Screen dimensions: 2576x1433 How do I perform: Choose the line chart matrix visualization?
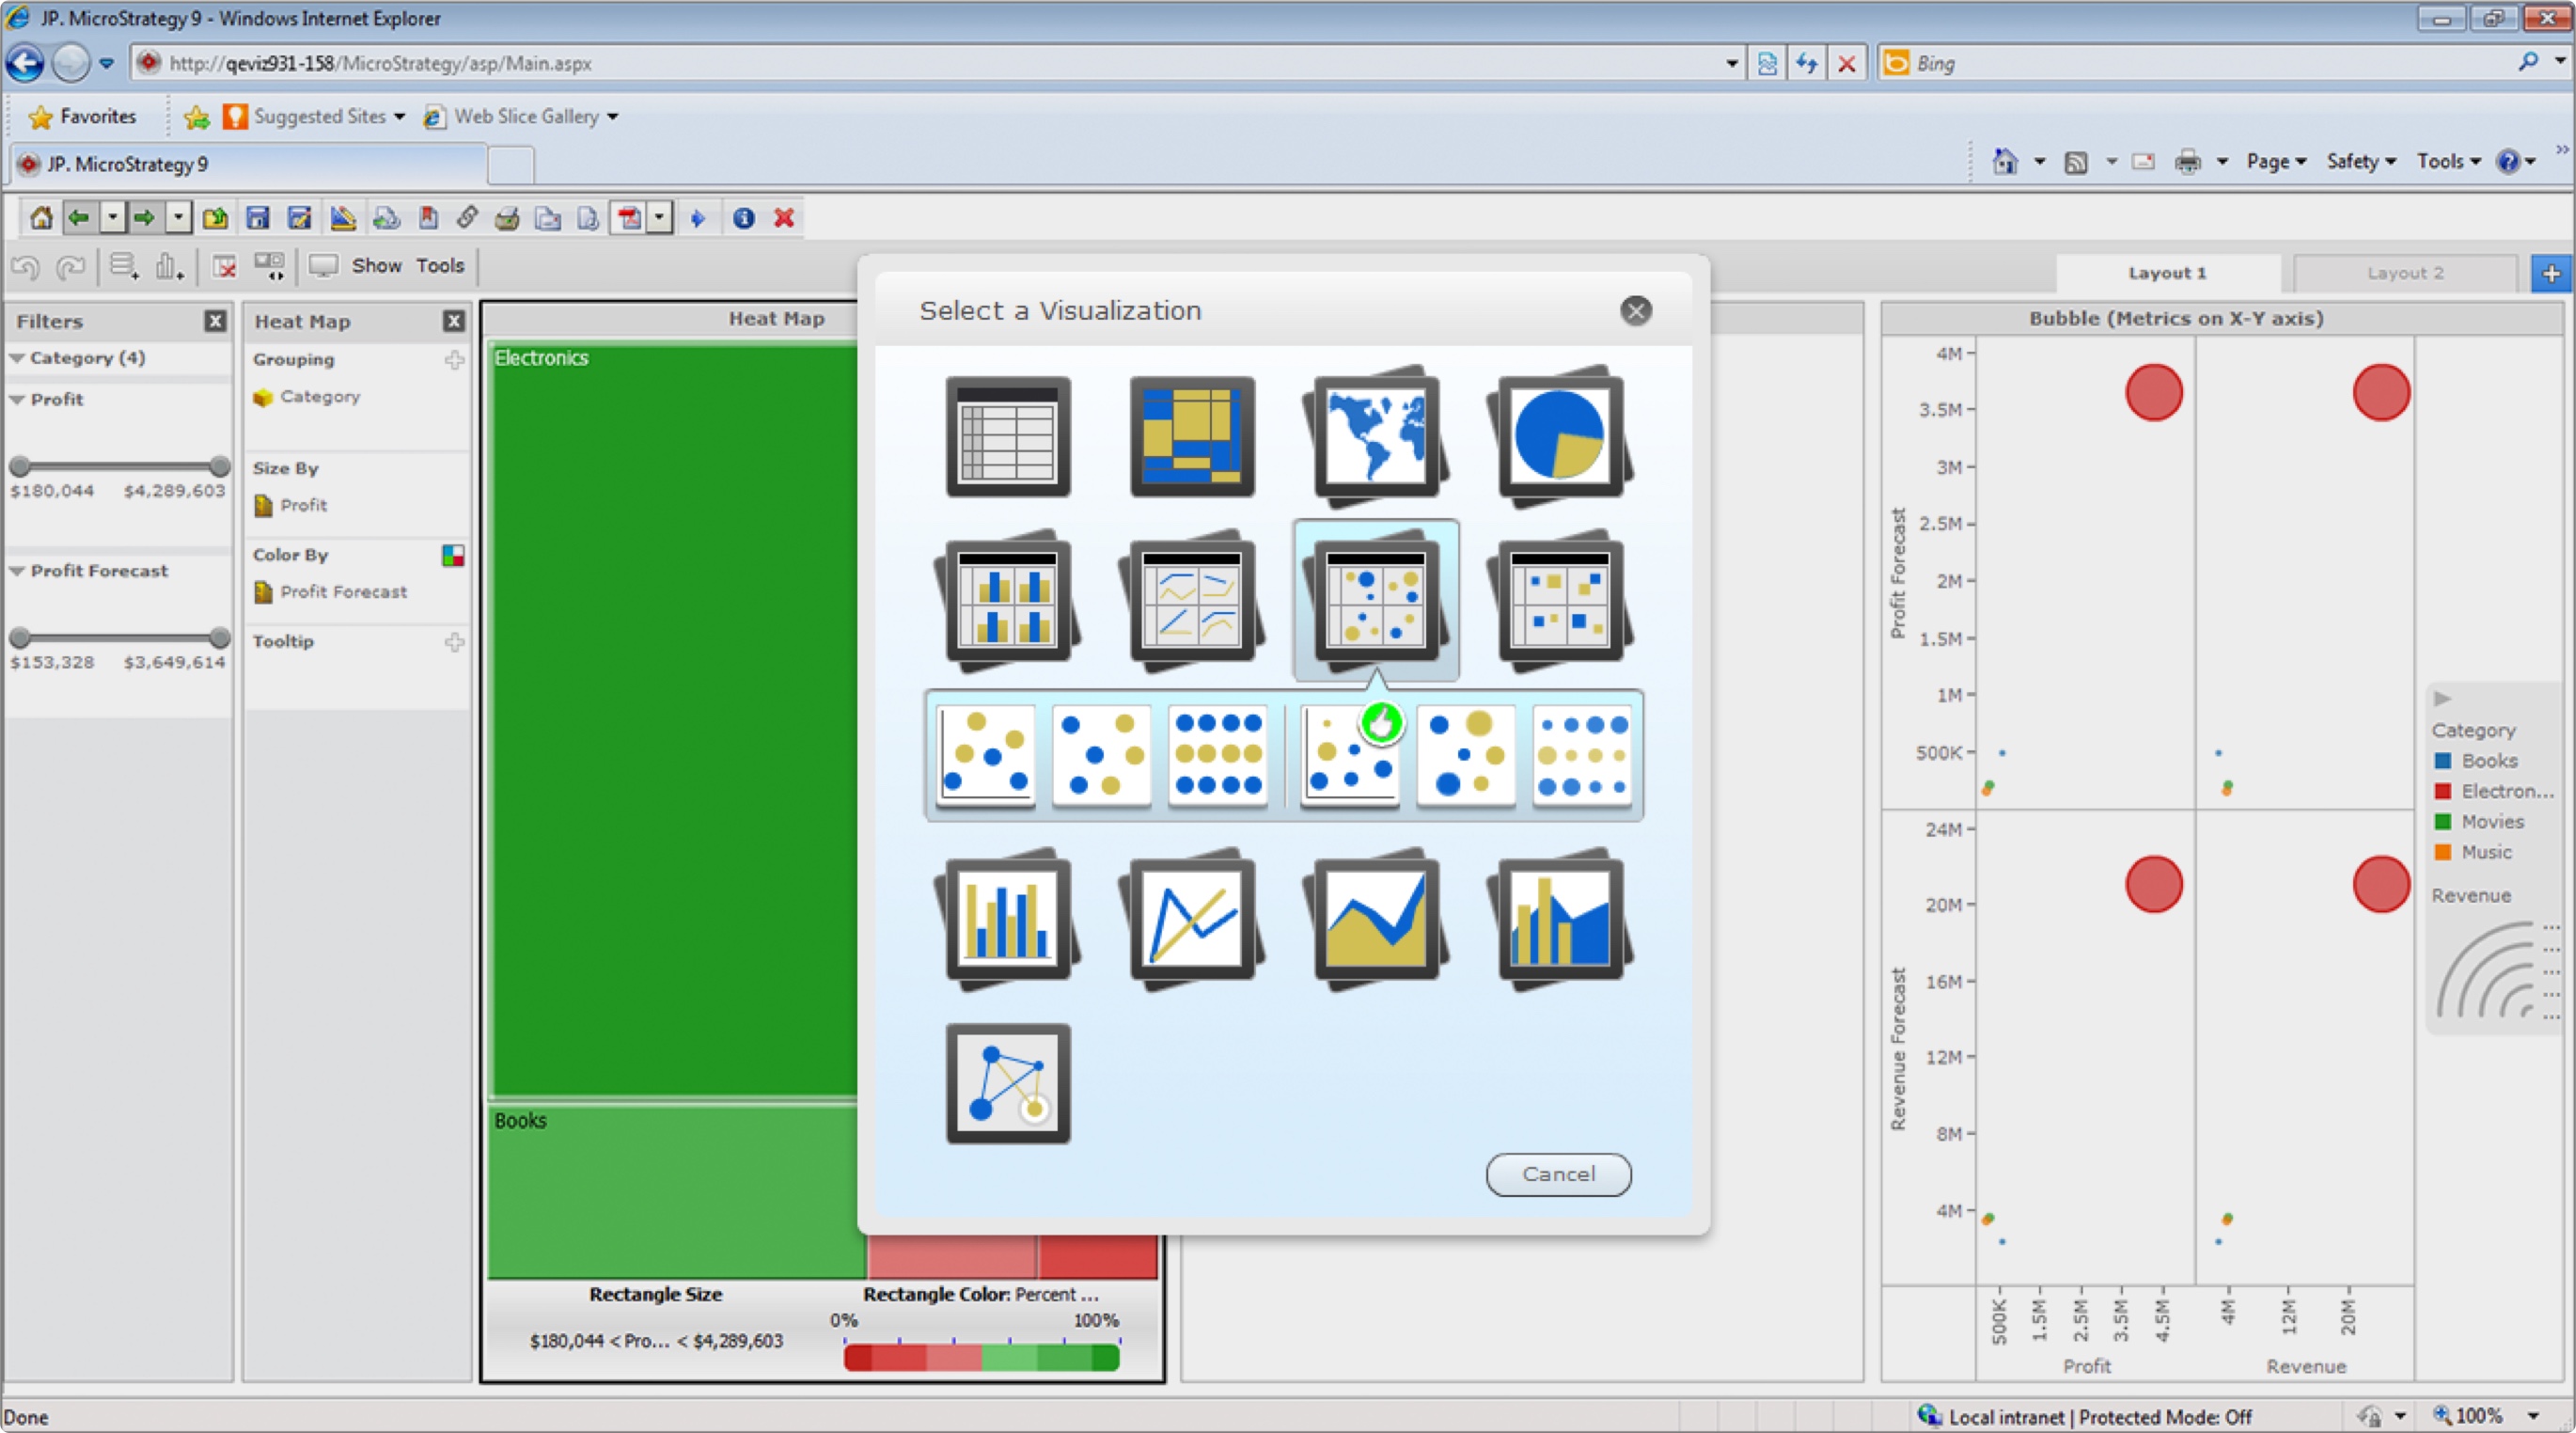click(x=1192, y=600)
